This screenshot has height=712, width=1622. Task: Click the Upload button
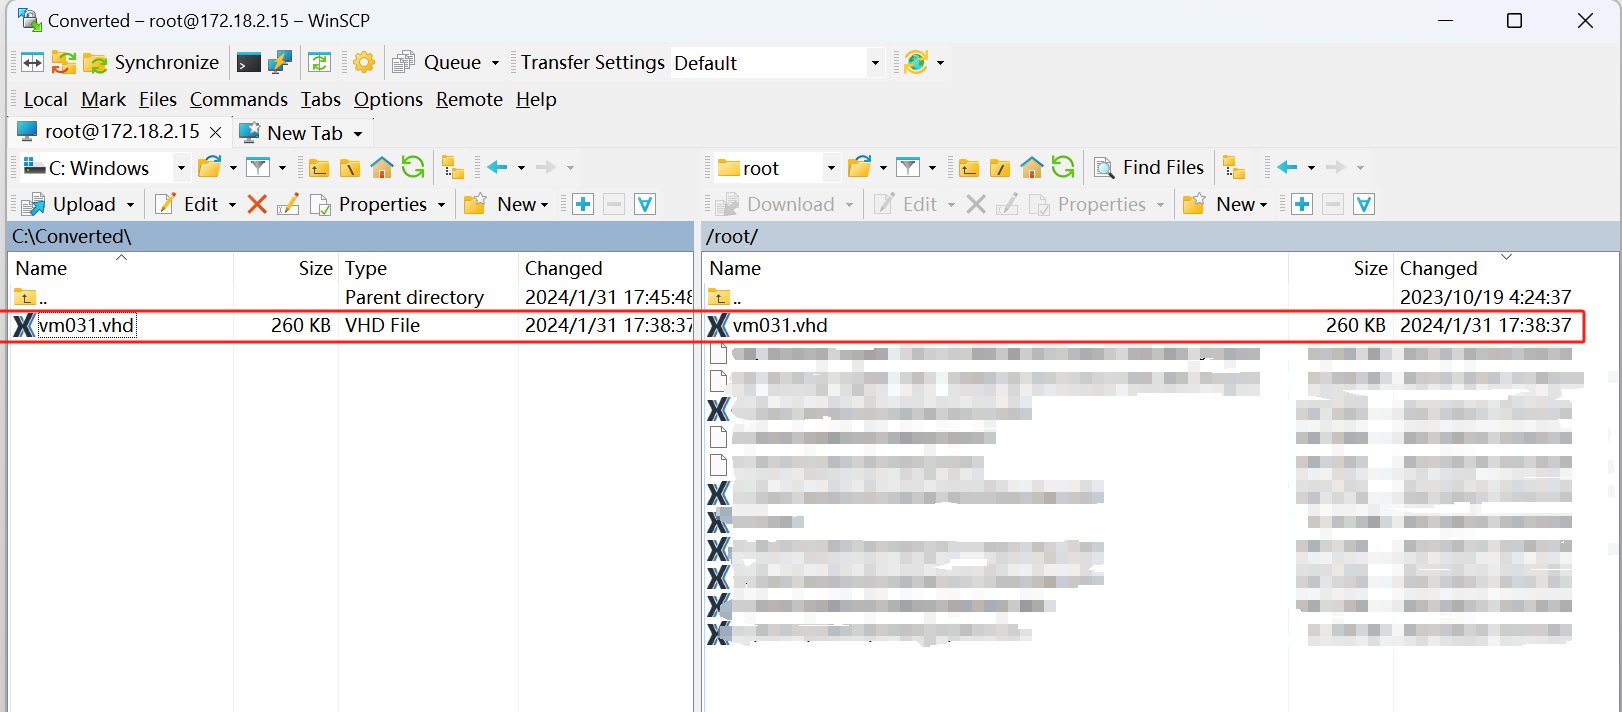(x=69, y=204)
